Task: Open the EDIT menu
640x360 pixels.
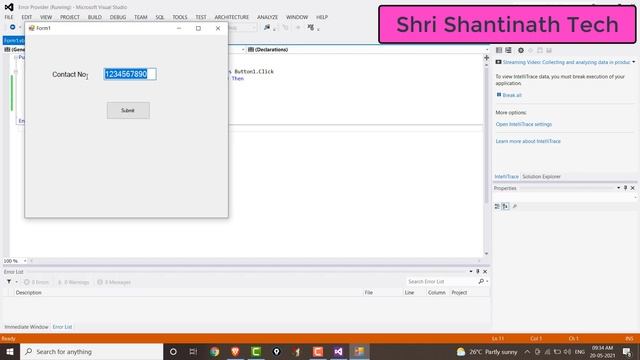Action: [x=27, y=17]
